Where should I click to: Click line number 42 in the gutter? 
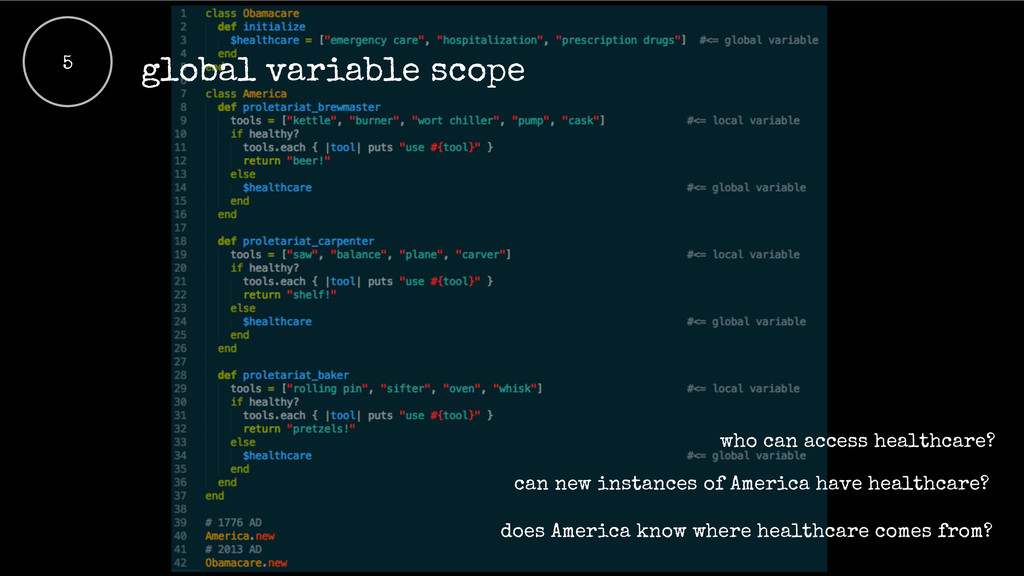(x=180, y=563)
